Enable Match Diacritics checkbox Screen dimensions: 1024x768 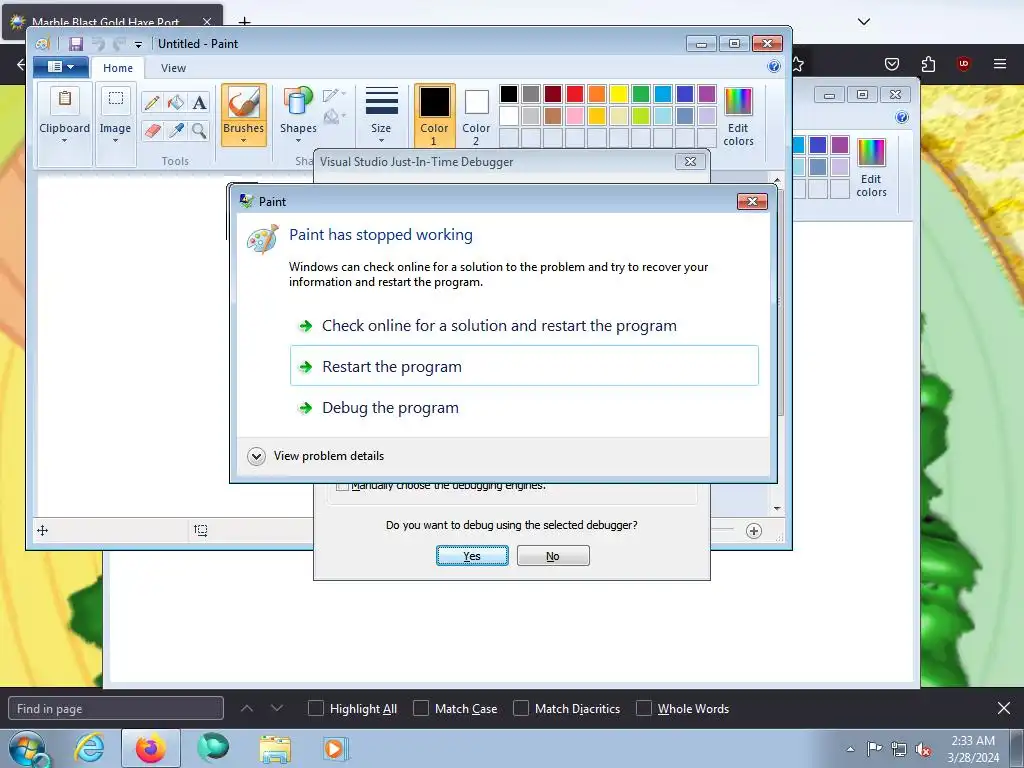point(520,709)
